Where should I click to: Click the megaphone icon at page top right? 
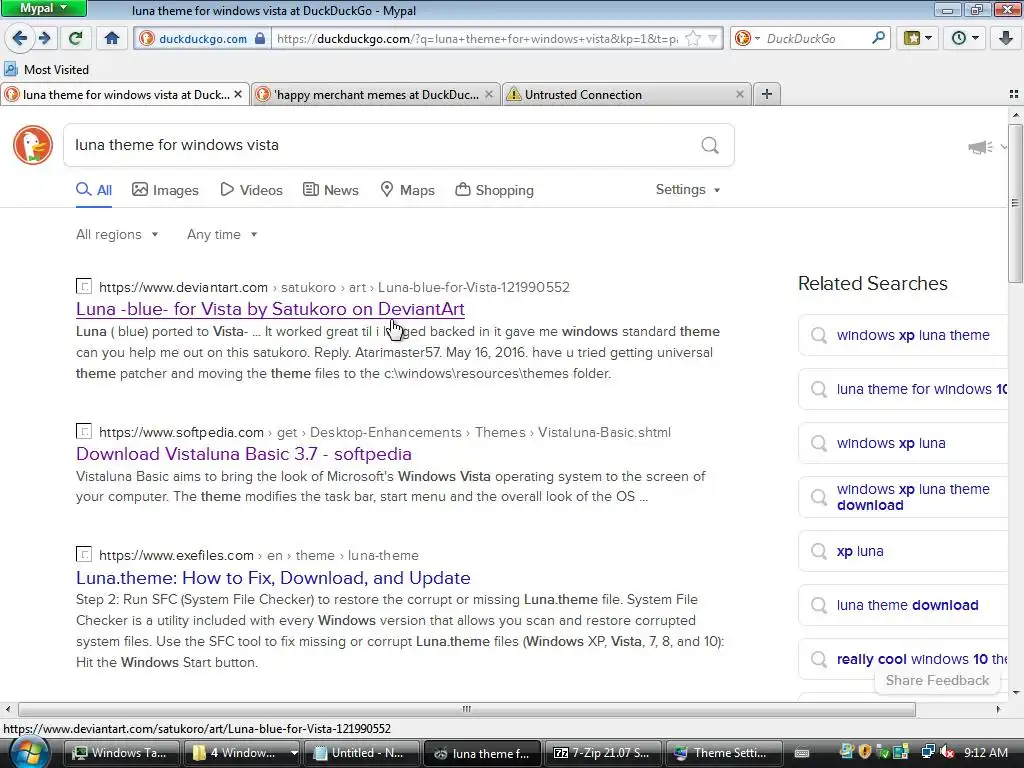tap(980, 147)
